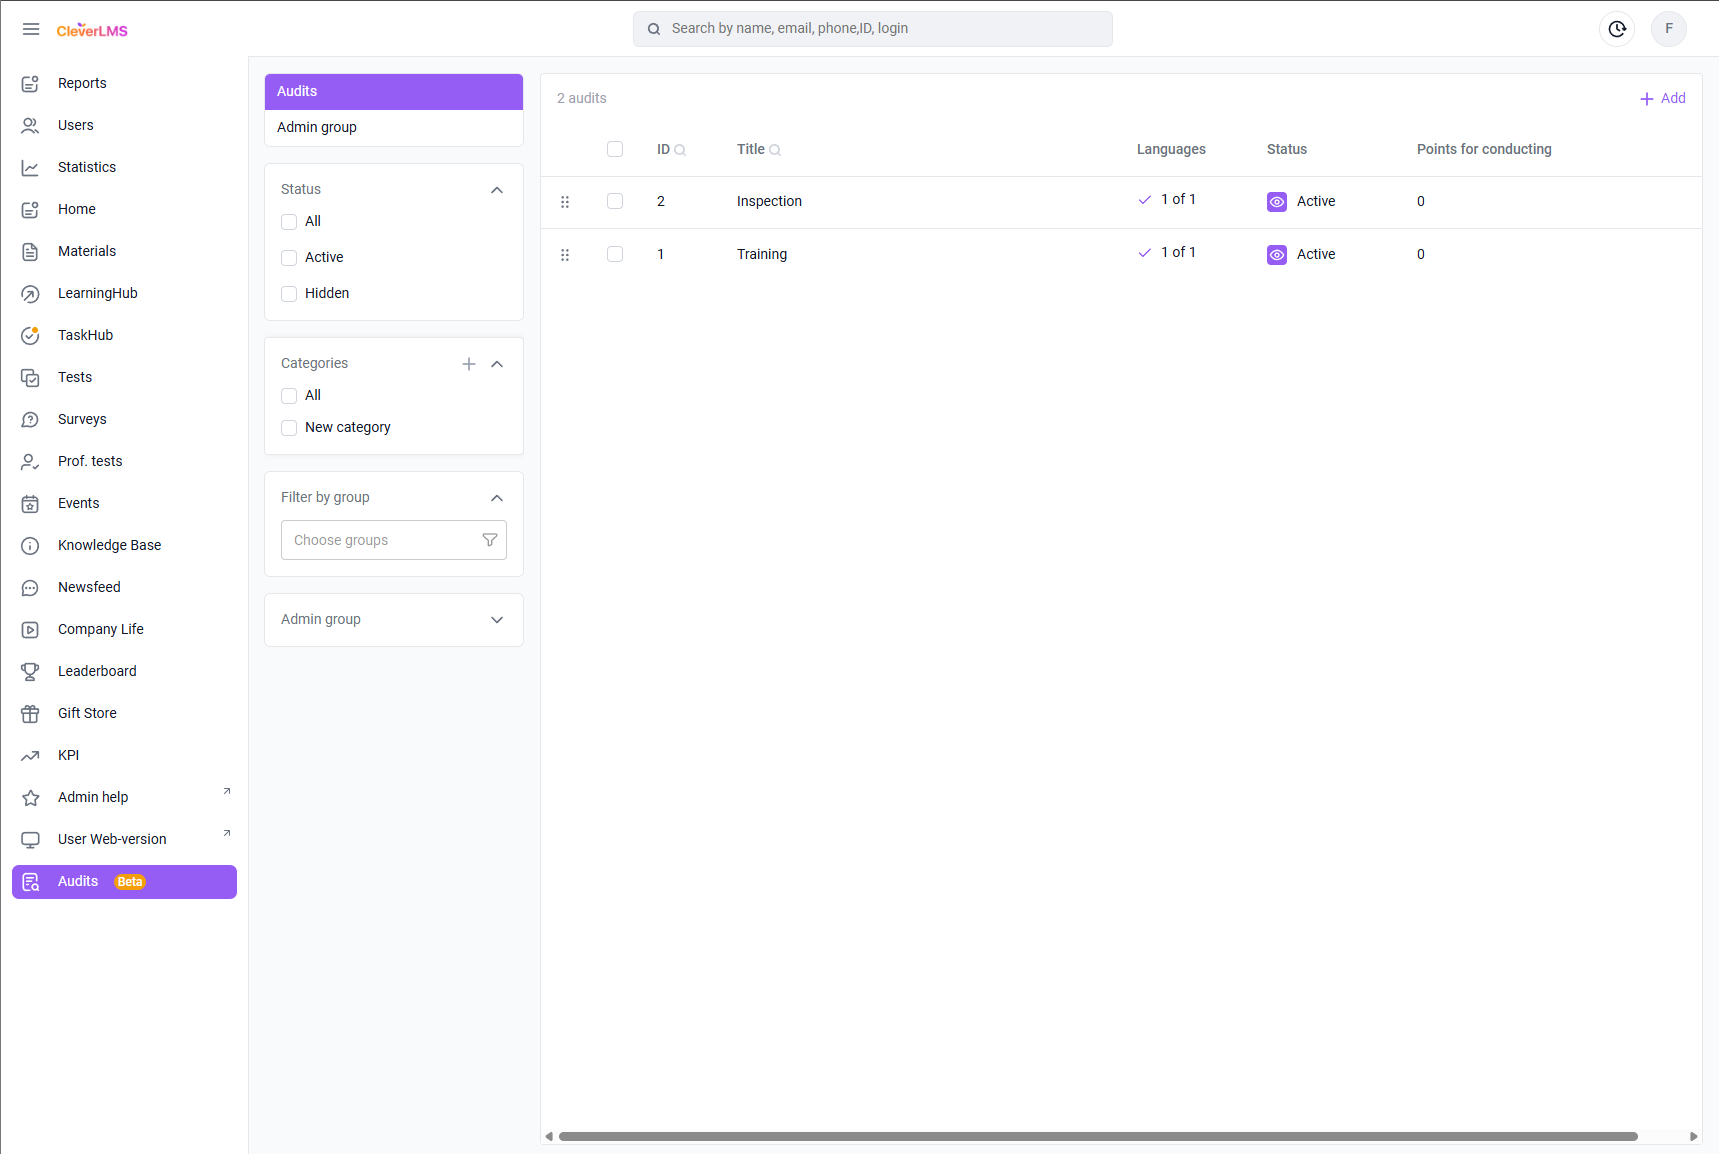Click the plus icon in Categories
Viewport: 1719px width, 1154px height.
[469, 364]
